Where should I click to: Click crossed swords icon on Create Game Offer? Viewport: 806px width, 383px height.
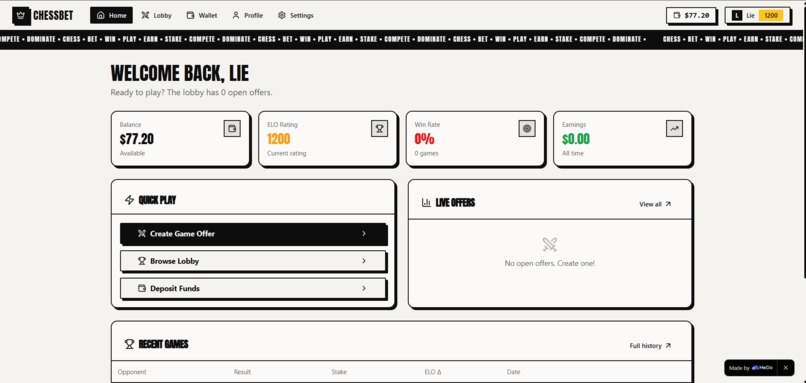point(142,233)
